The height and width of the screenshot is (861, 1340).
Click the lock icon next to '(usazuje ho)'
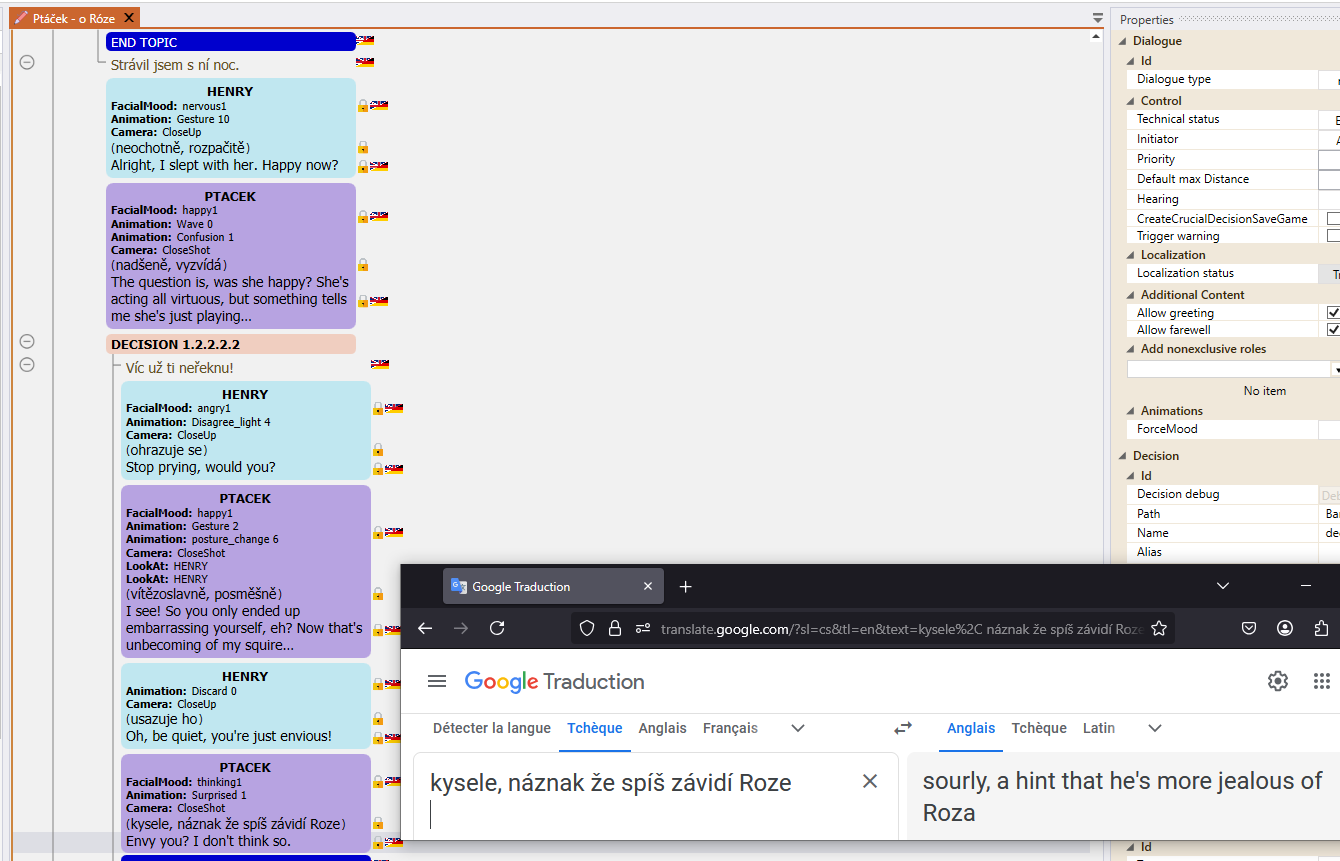coord(377,719)
